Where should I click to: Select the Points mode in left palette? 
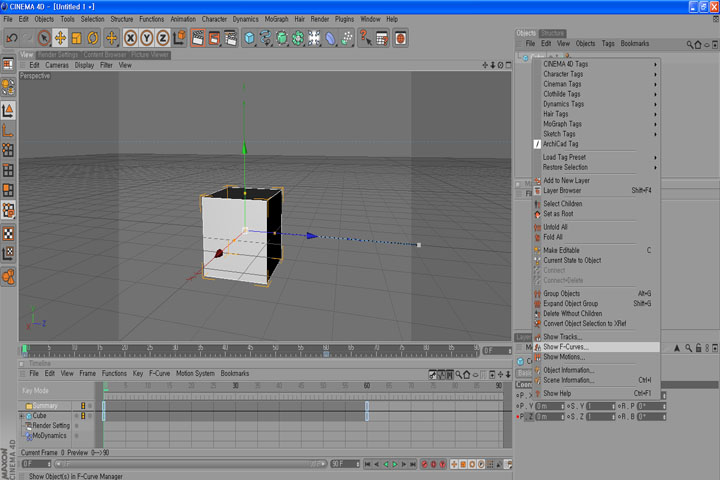click(x=8, y=150)
